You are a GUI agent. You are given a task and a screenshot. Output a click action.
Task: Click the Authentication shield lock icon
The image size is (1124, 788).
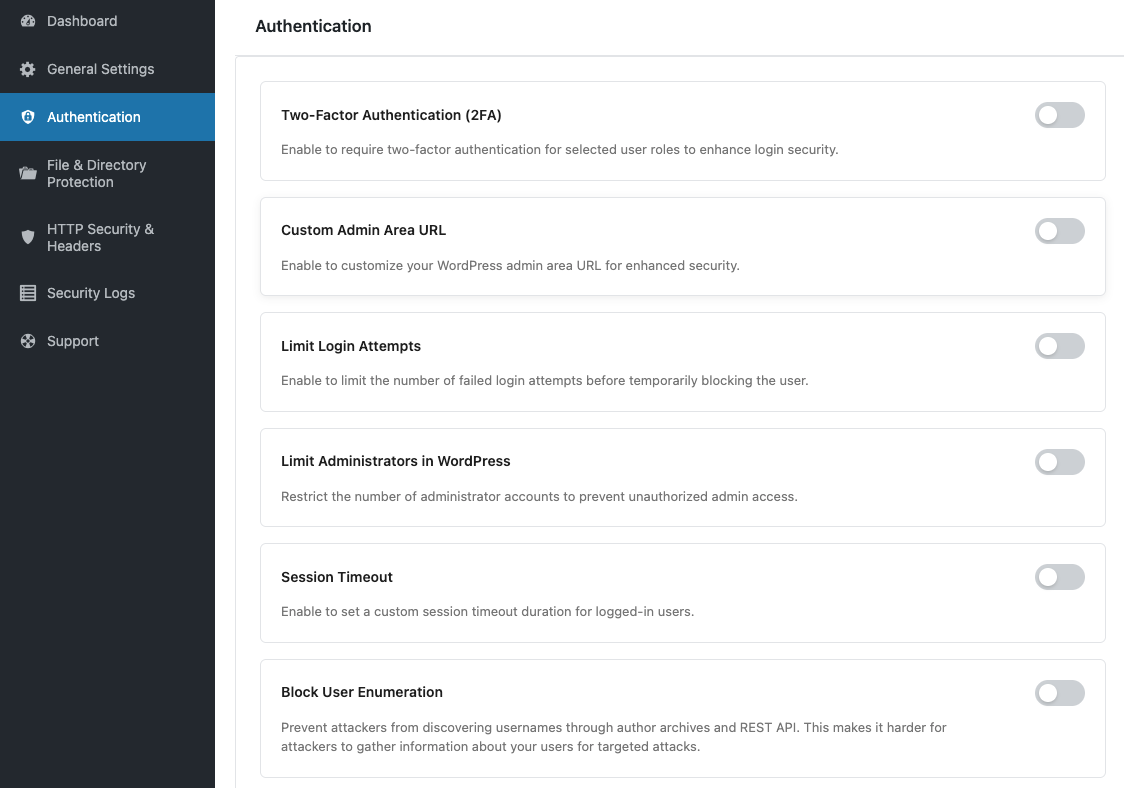pos(28,117)
